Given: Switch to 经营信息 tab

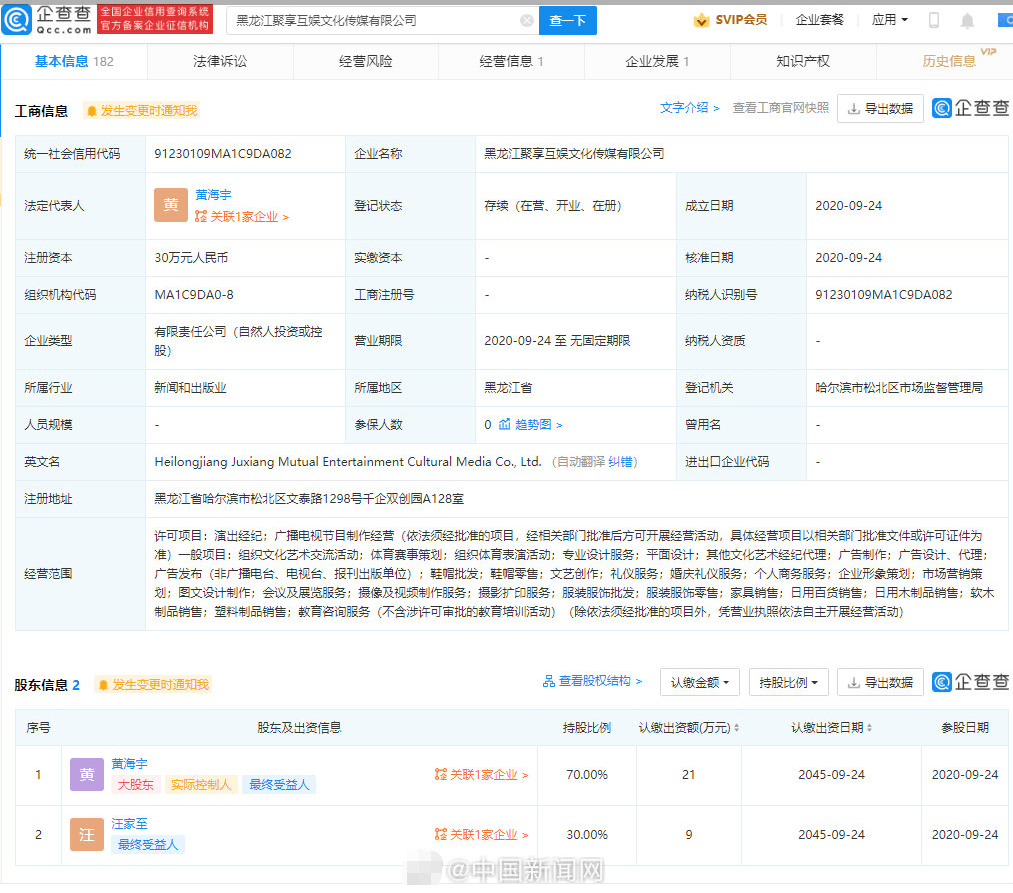Looking at the screenshot, I should pos(511,61).
